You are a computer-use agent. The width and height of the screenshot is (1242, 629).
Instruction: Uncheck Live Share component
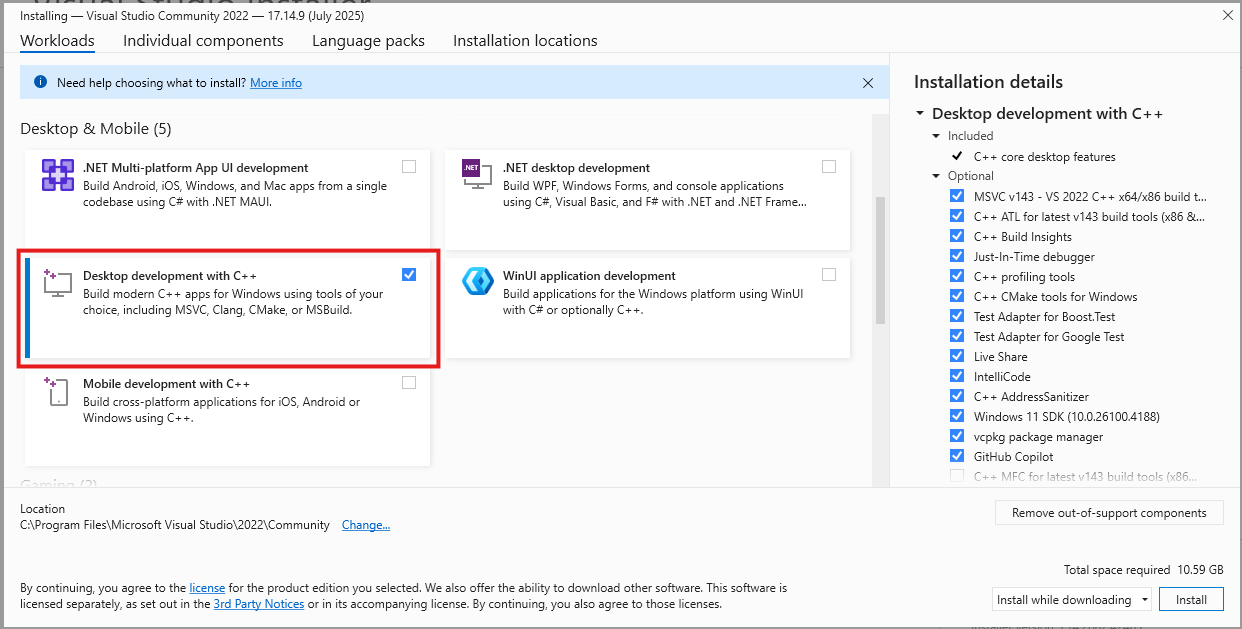(957, 357)
